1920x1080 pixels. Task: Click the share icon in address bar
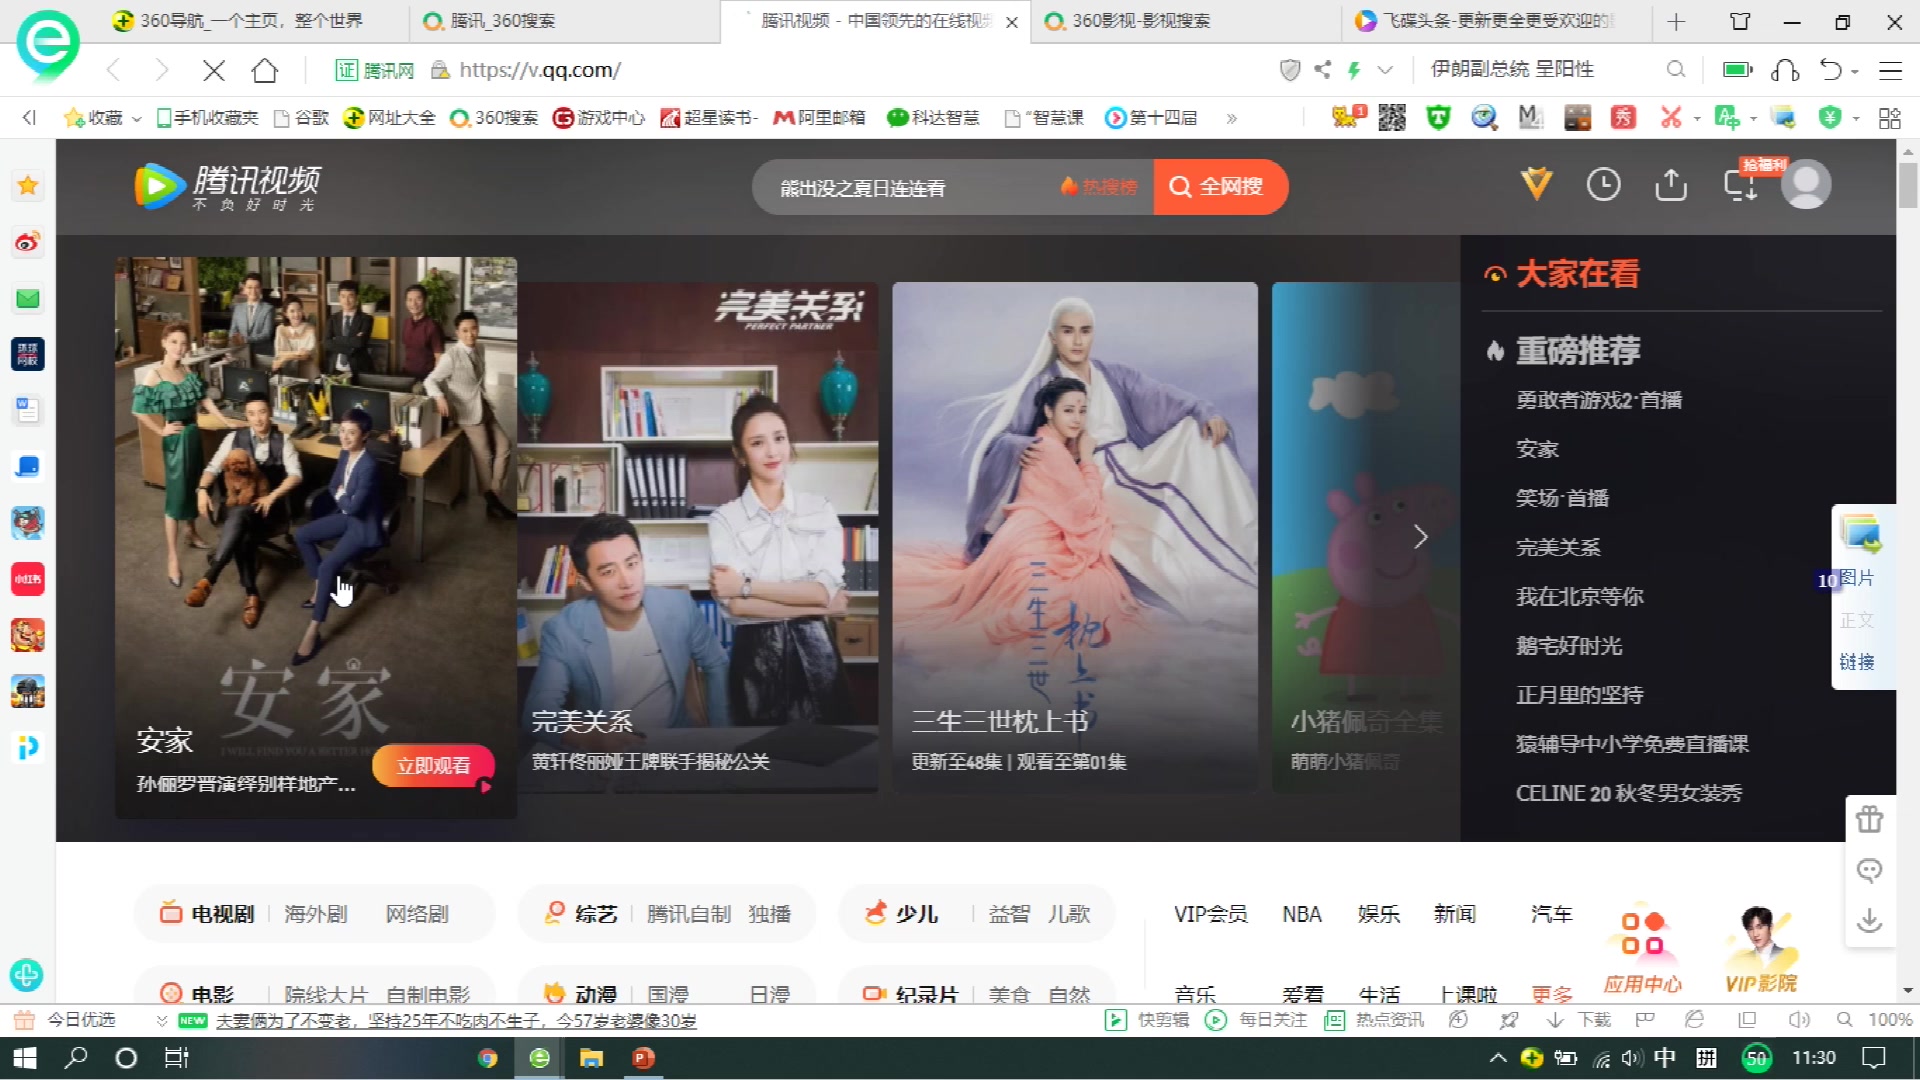[x=1323, y=69]
